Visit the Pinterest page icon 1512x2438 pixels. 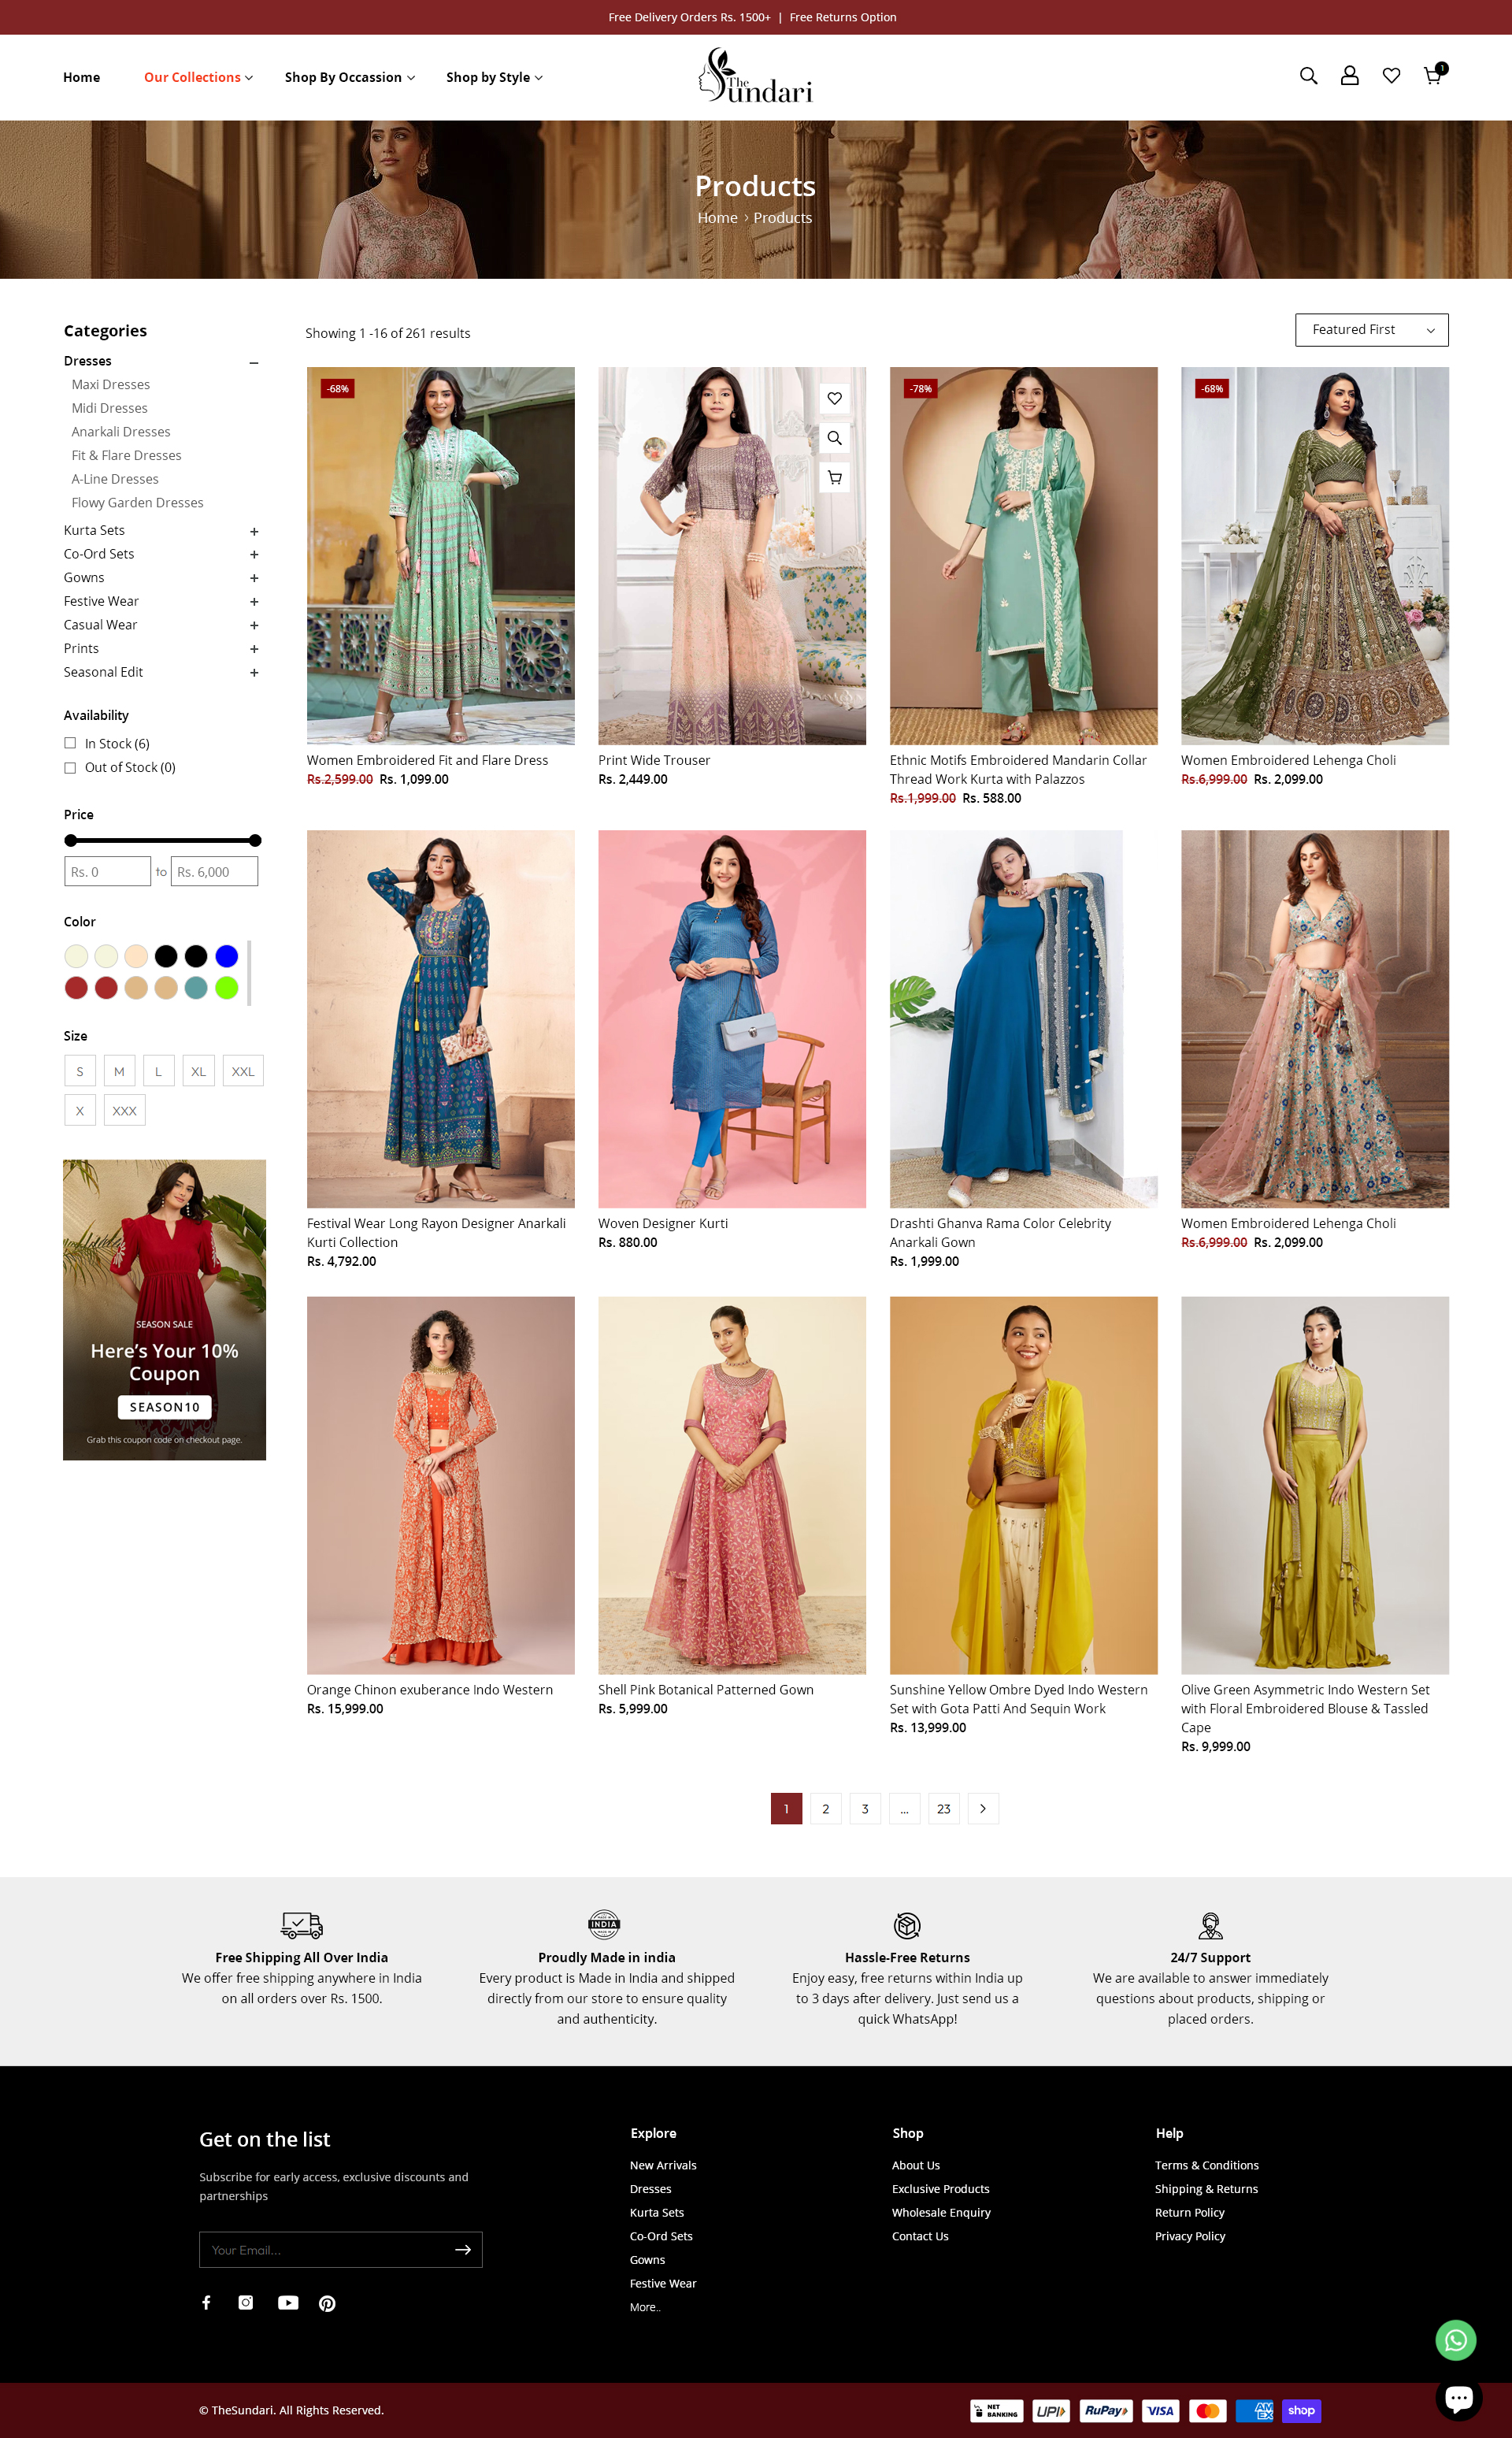coord(327,2303)
